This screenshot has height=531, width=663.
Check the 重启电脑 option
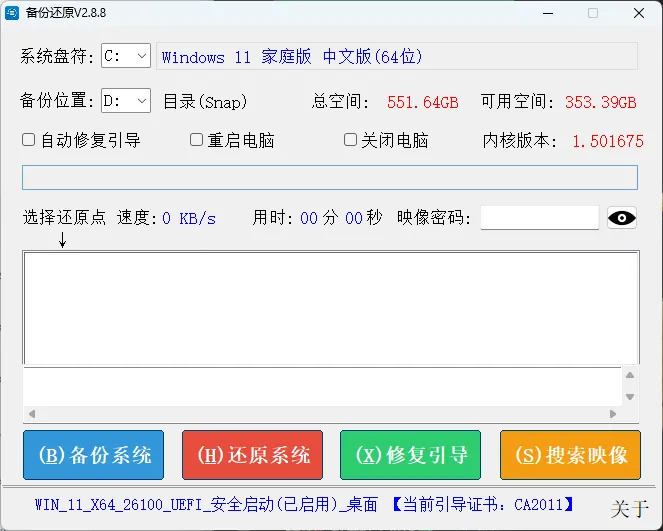tap(196, 140)
